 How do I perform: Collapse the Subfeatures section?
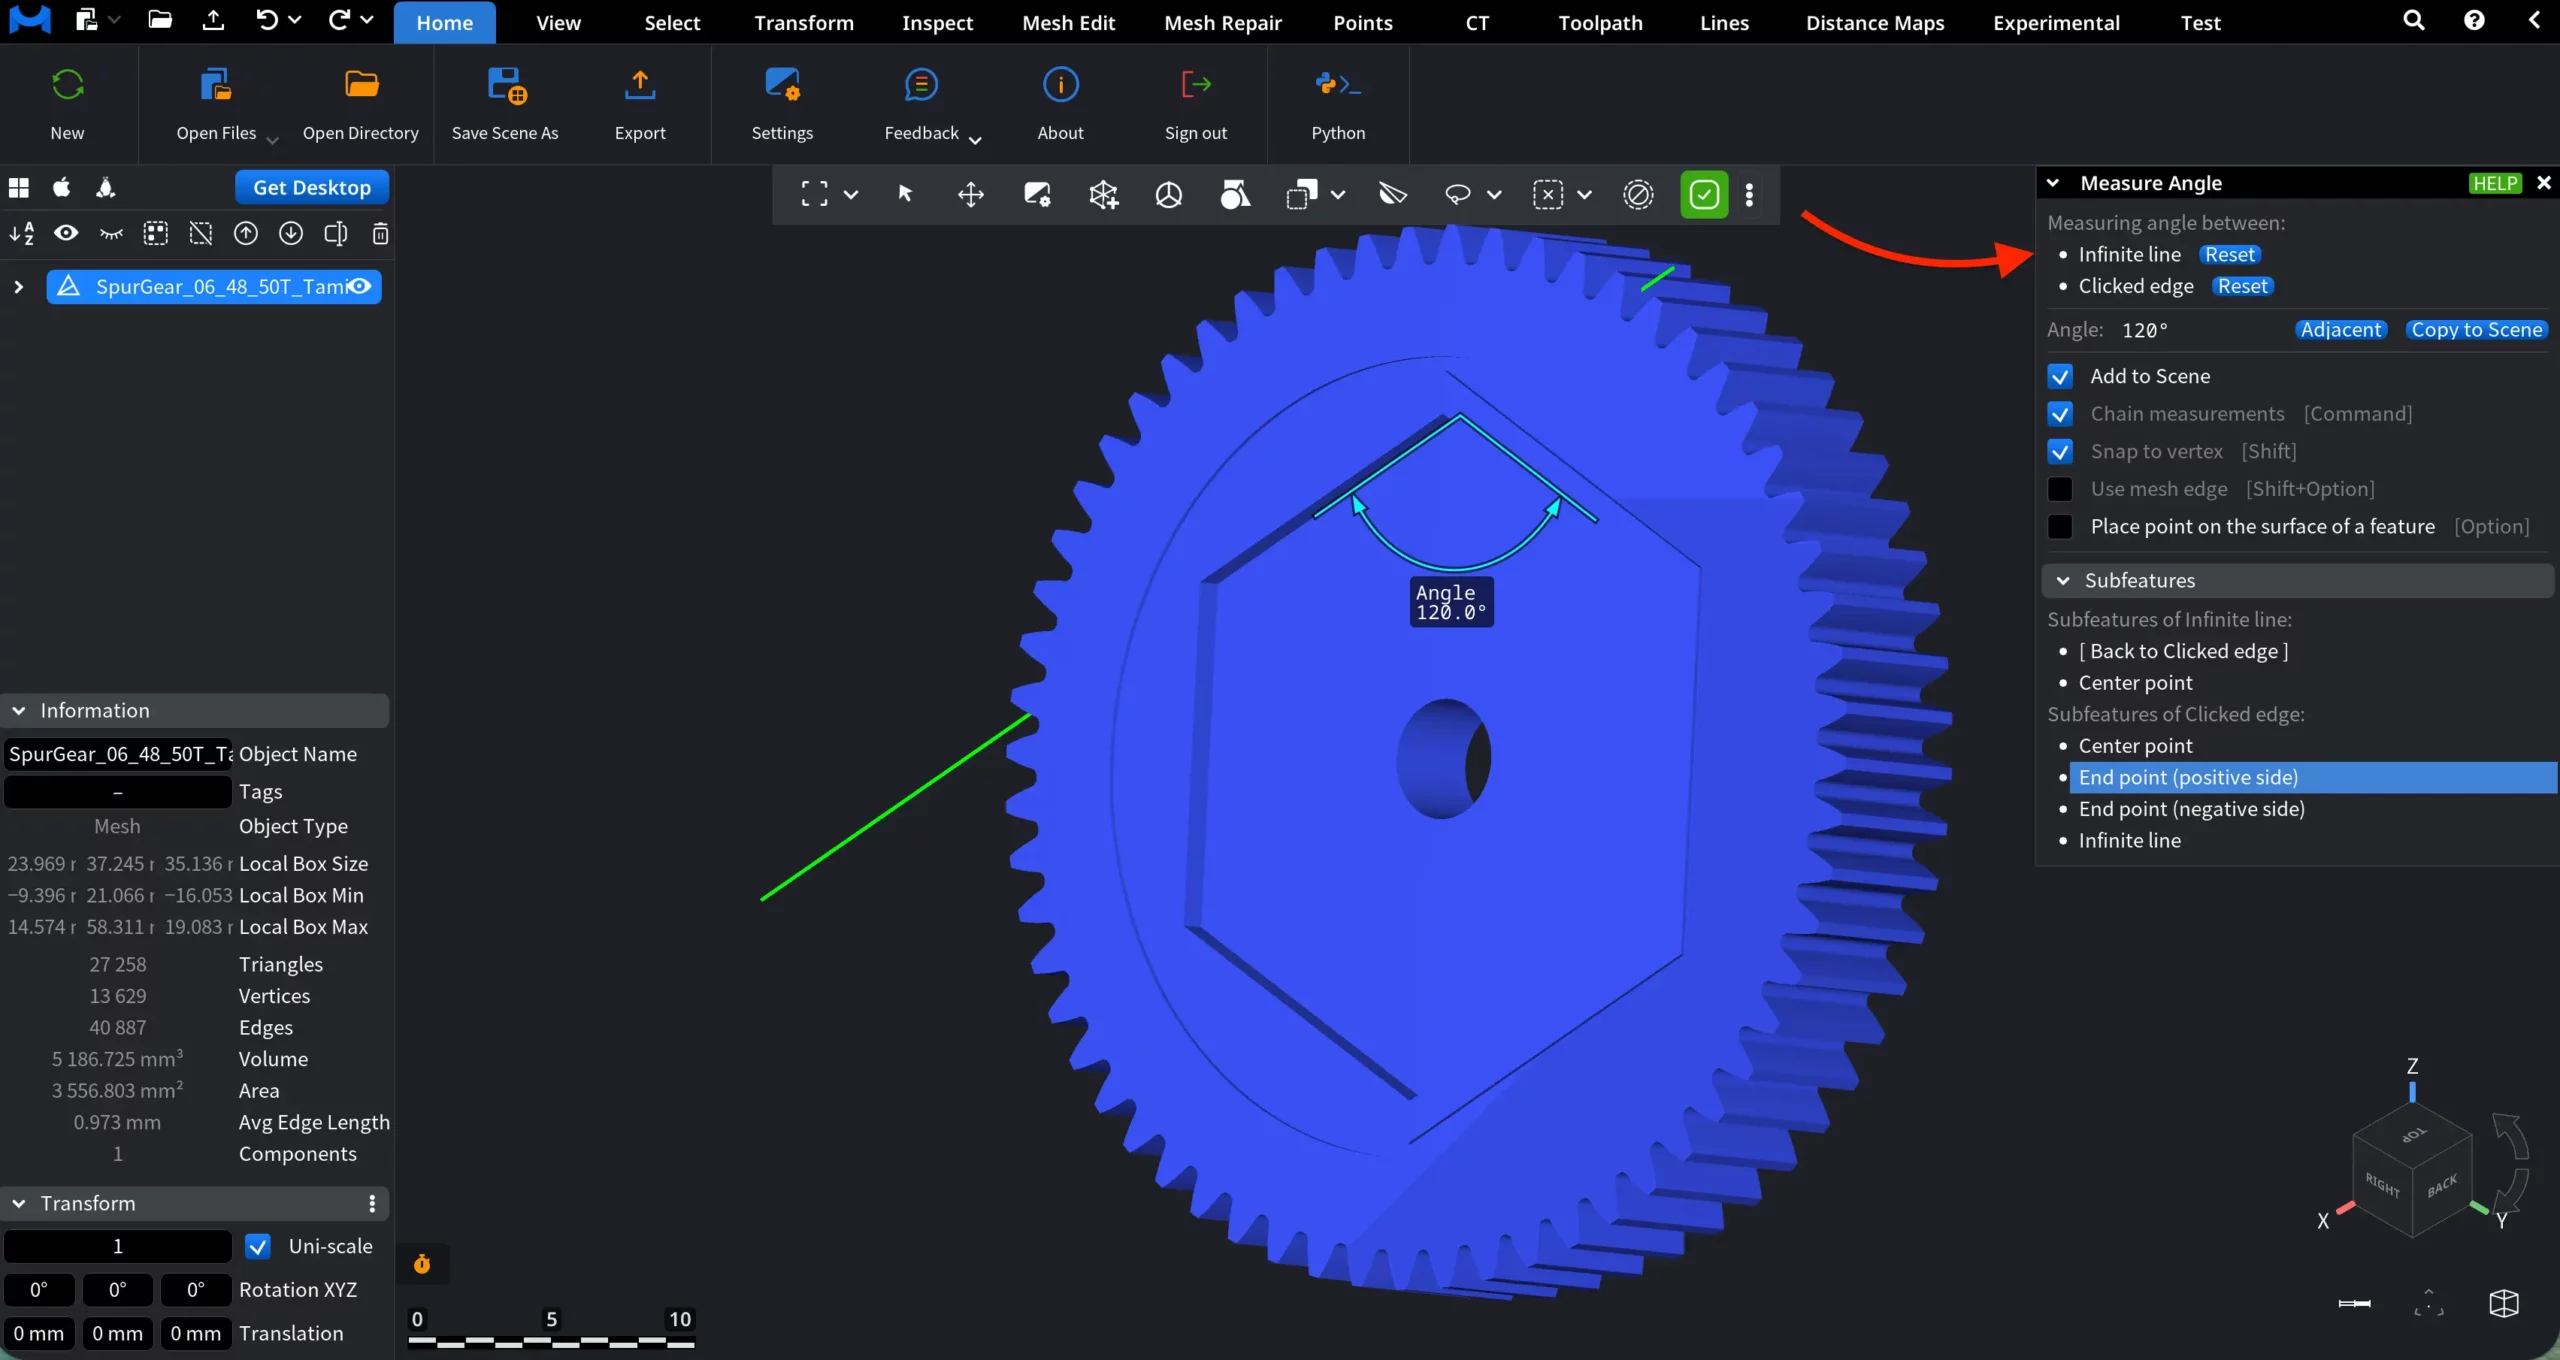pos(2065,580)
